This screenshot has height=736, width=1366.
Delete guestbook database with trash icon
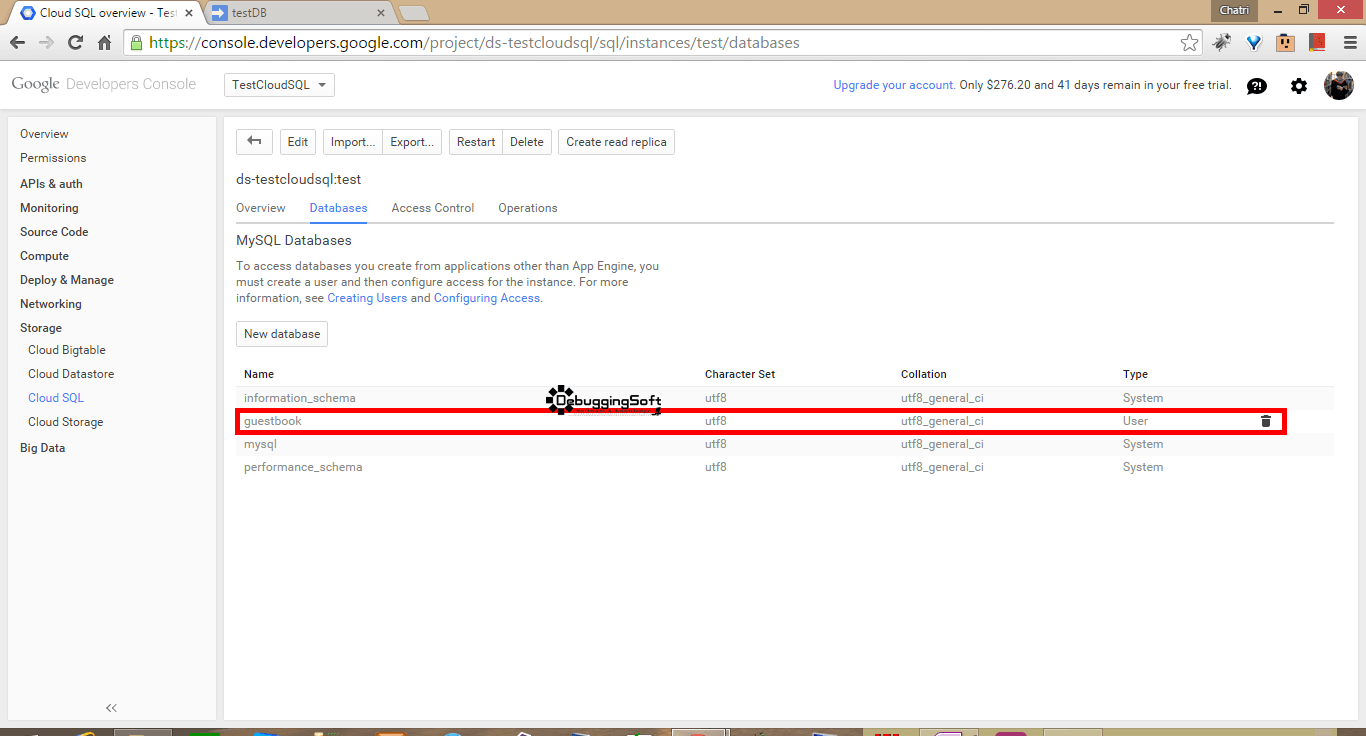(1266, 421)
